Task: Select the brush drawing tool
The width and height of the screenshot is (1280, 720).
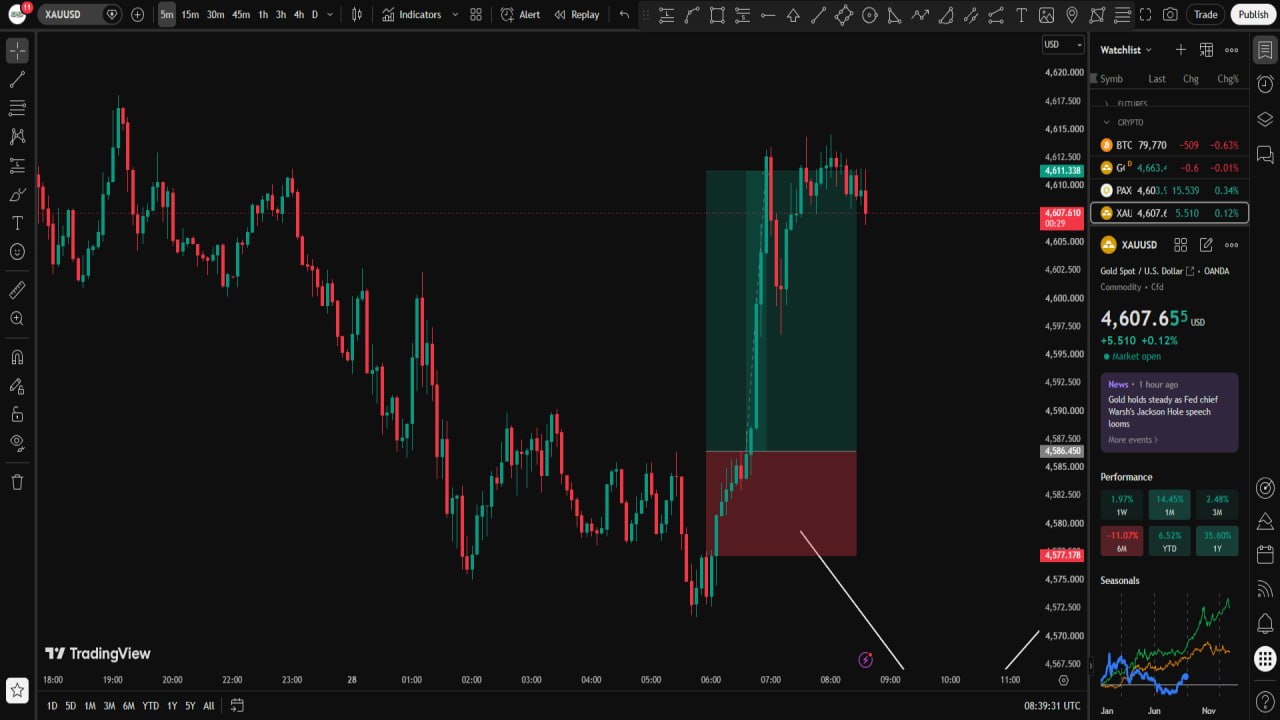Action: pyautogui.click(x=17, y=194)
